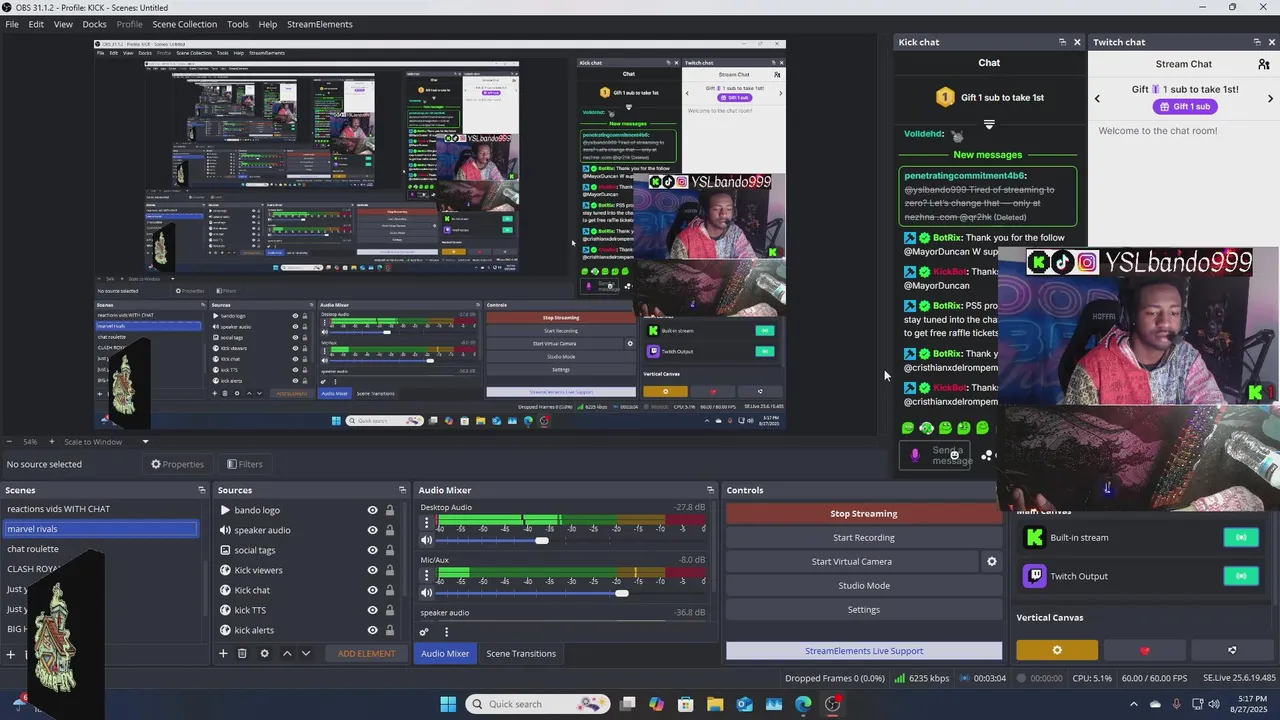1280x720 pixels.
Task: Click Start Virtual Camera button
Action: [852, 561]
